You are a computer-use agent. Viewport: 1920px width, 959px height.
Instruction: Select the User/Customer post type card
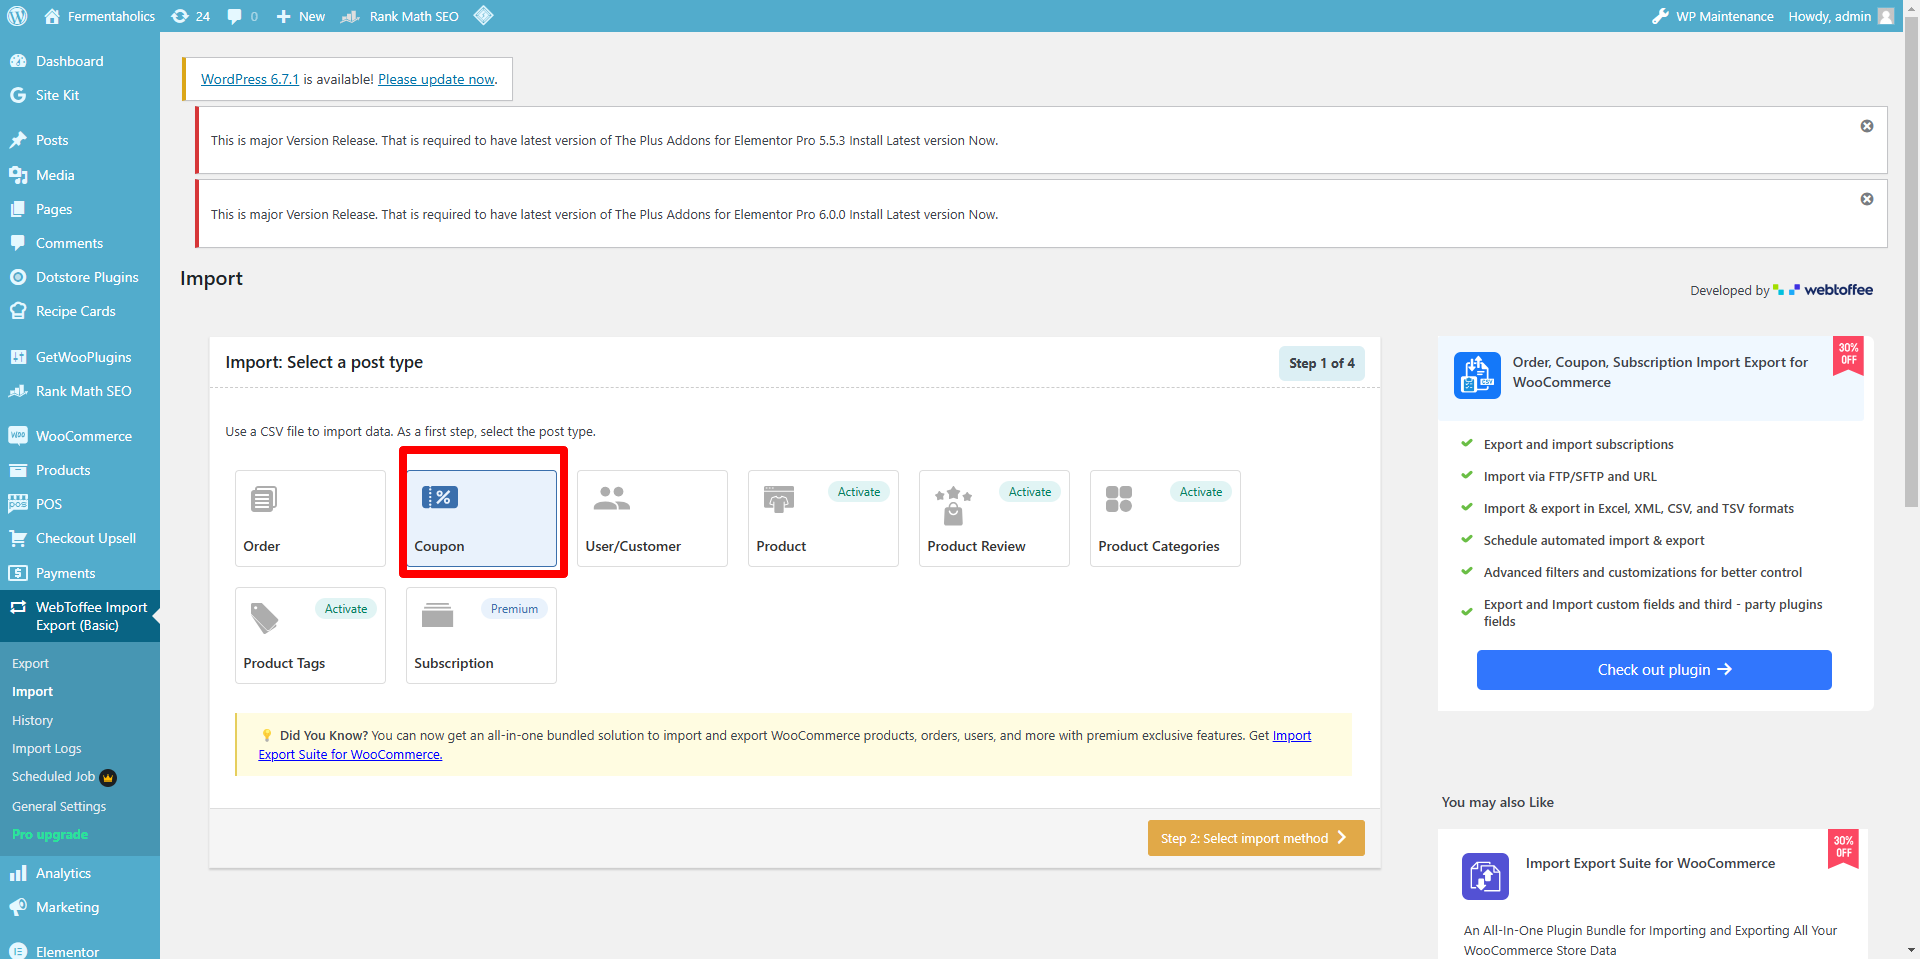point(652,518)
